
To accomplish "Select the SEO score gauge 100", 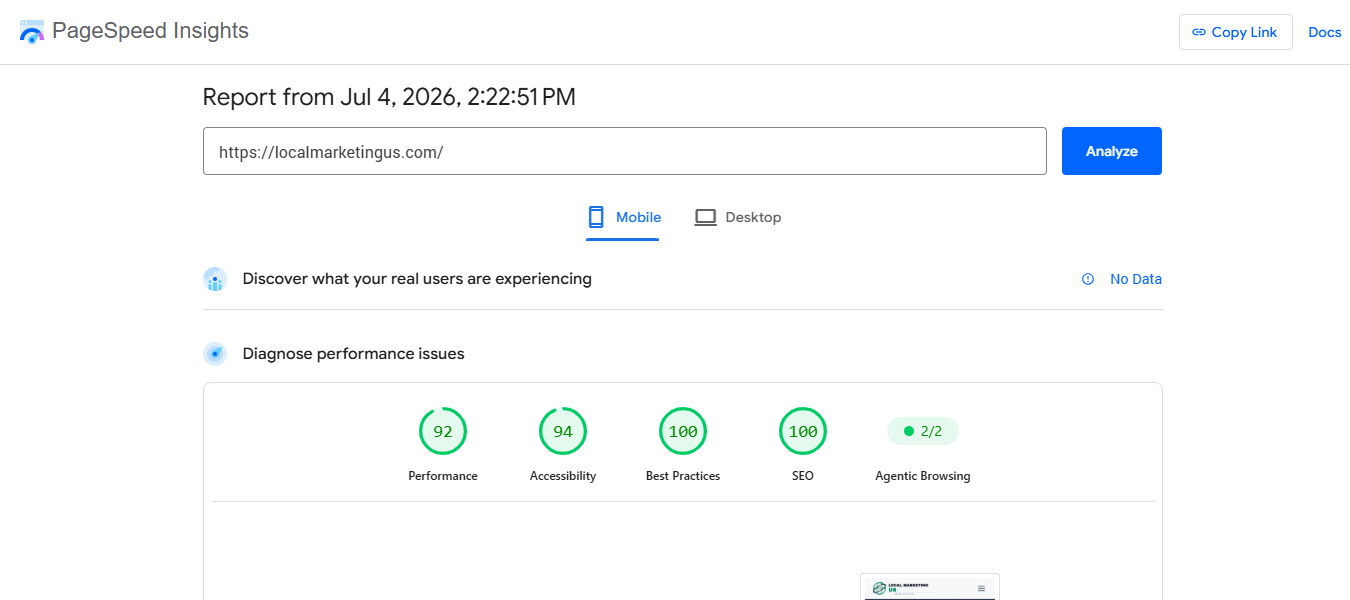I will (x=803, y=431).
